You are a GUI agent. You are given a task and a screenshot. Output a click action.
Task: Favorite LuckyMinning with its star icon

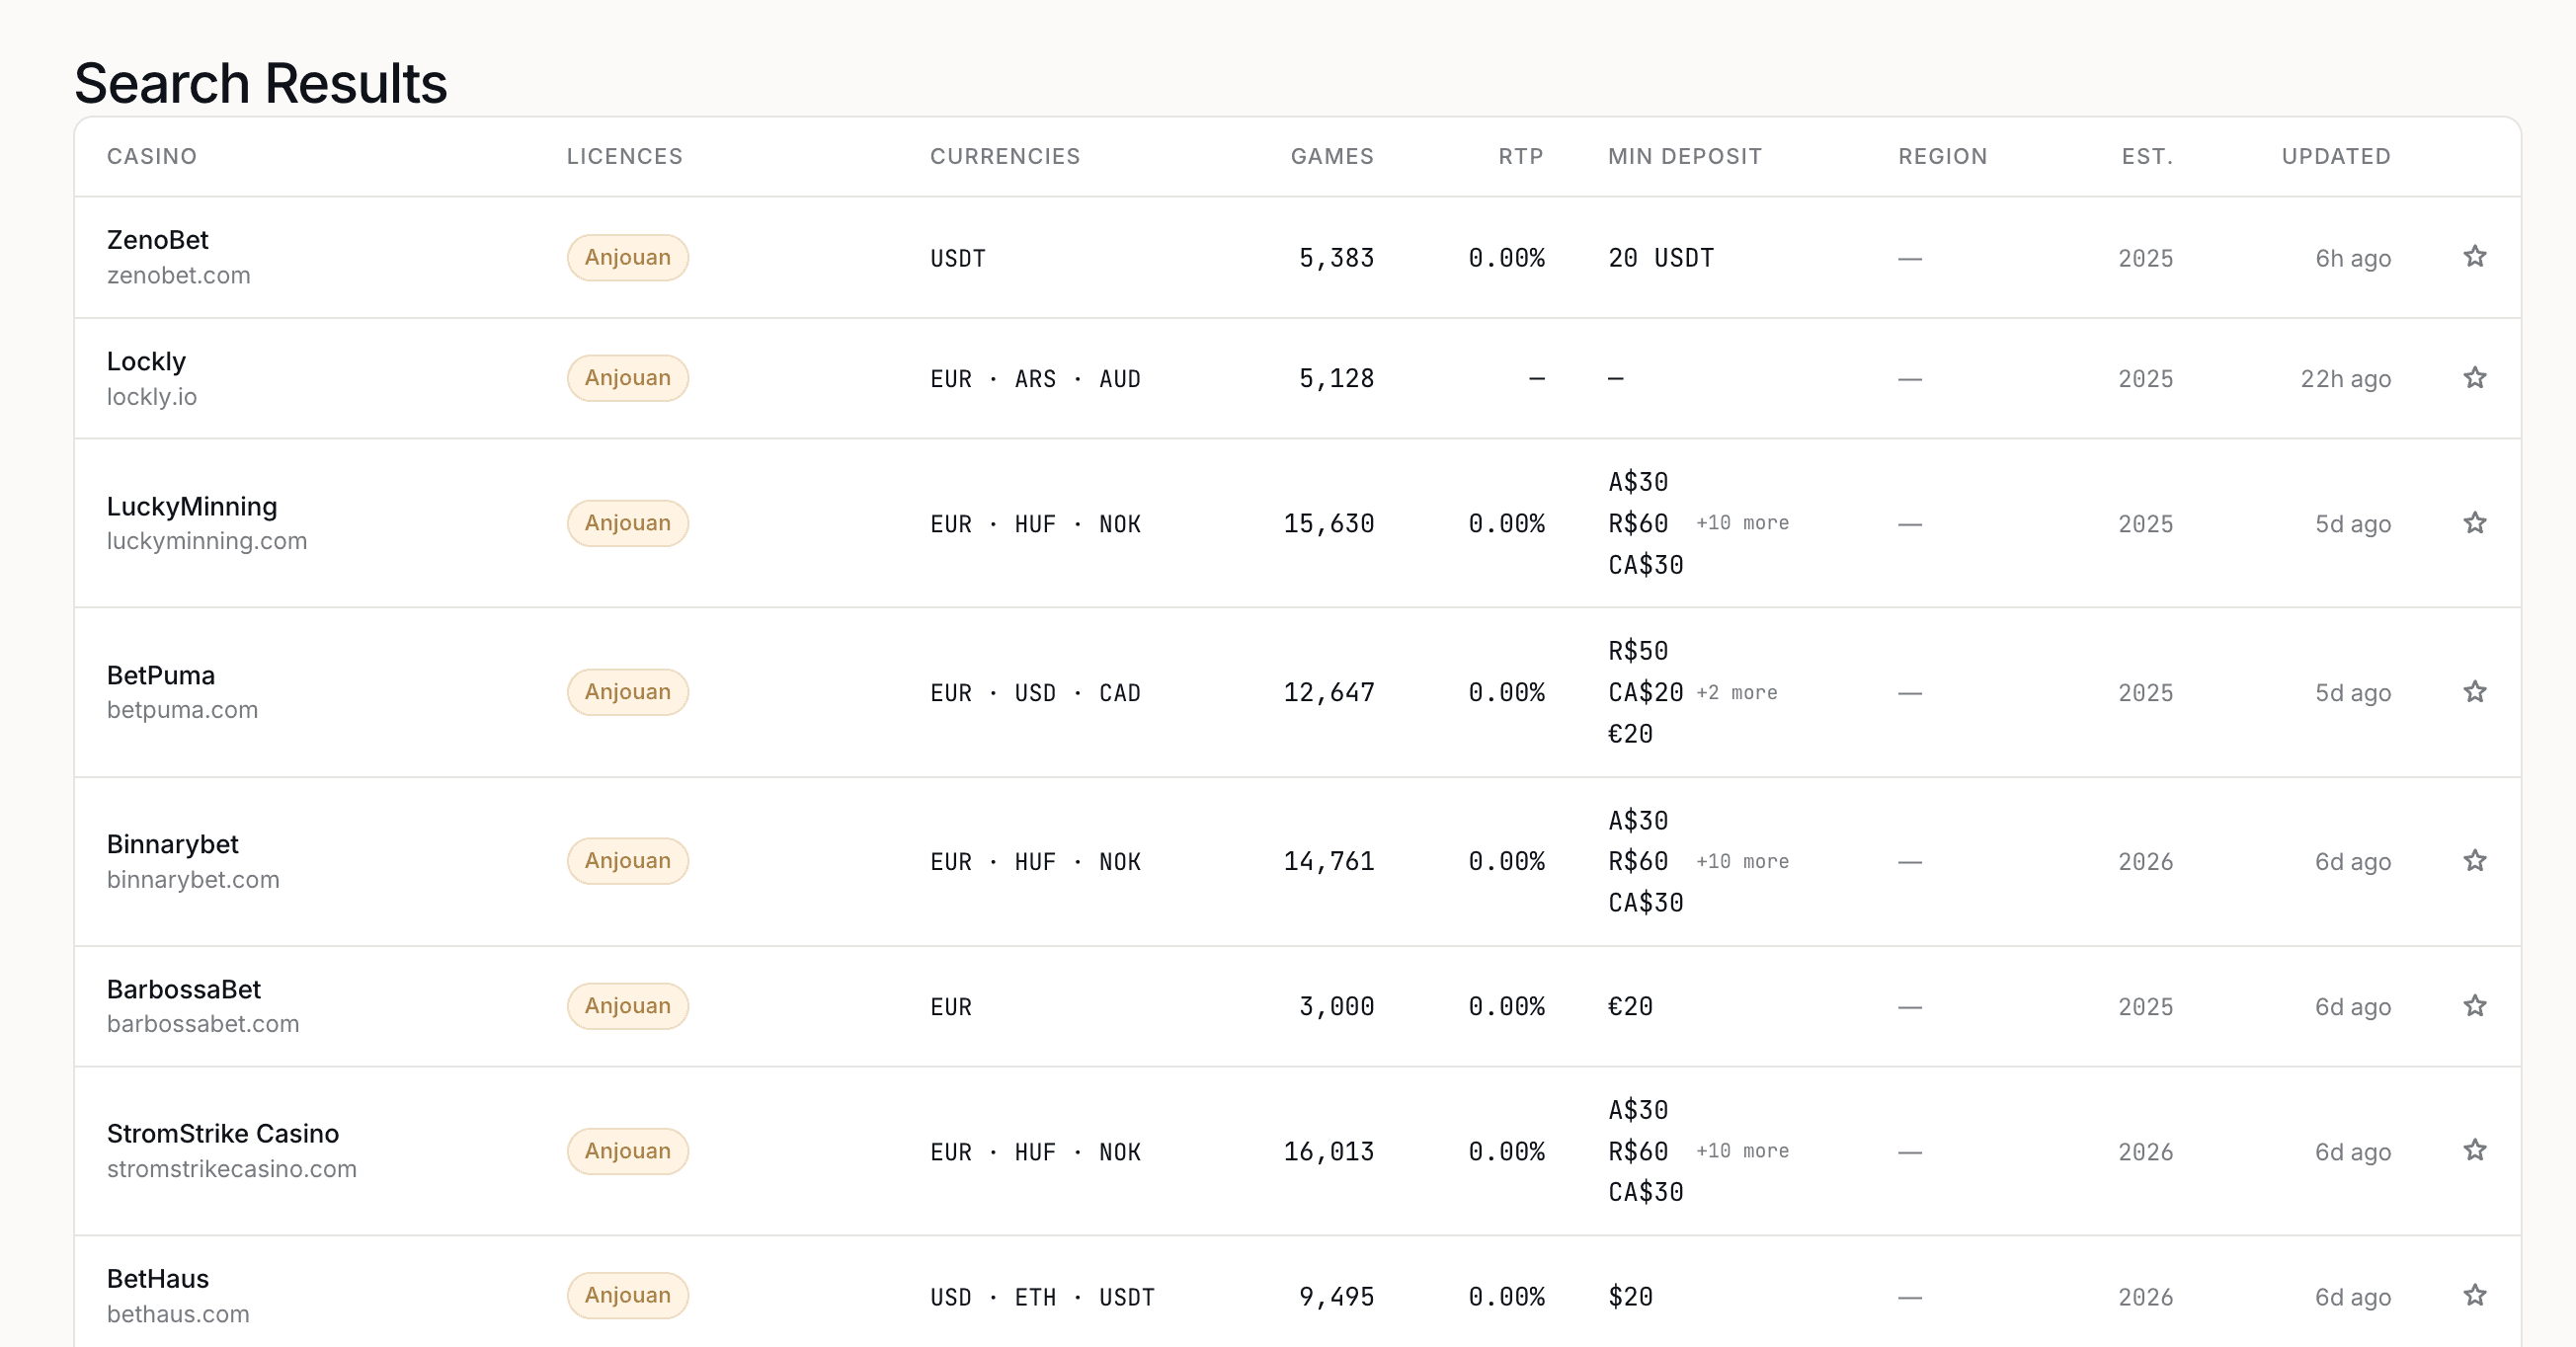[x=2474, y=523]
